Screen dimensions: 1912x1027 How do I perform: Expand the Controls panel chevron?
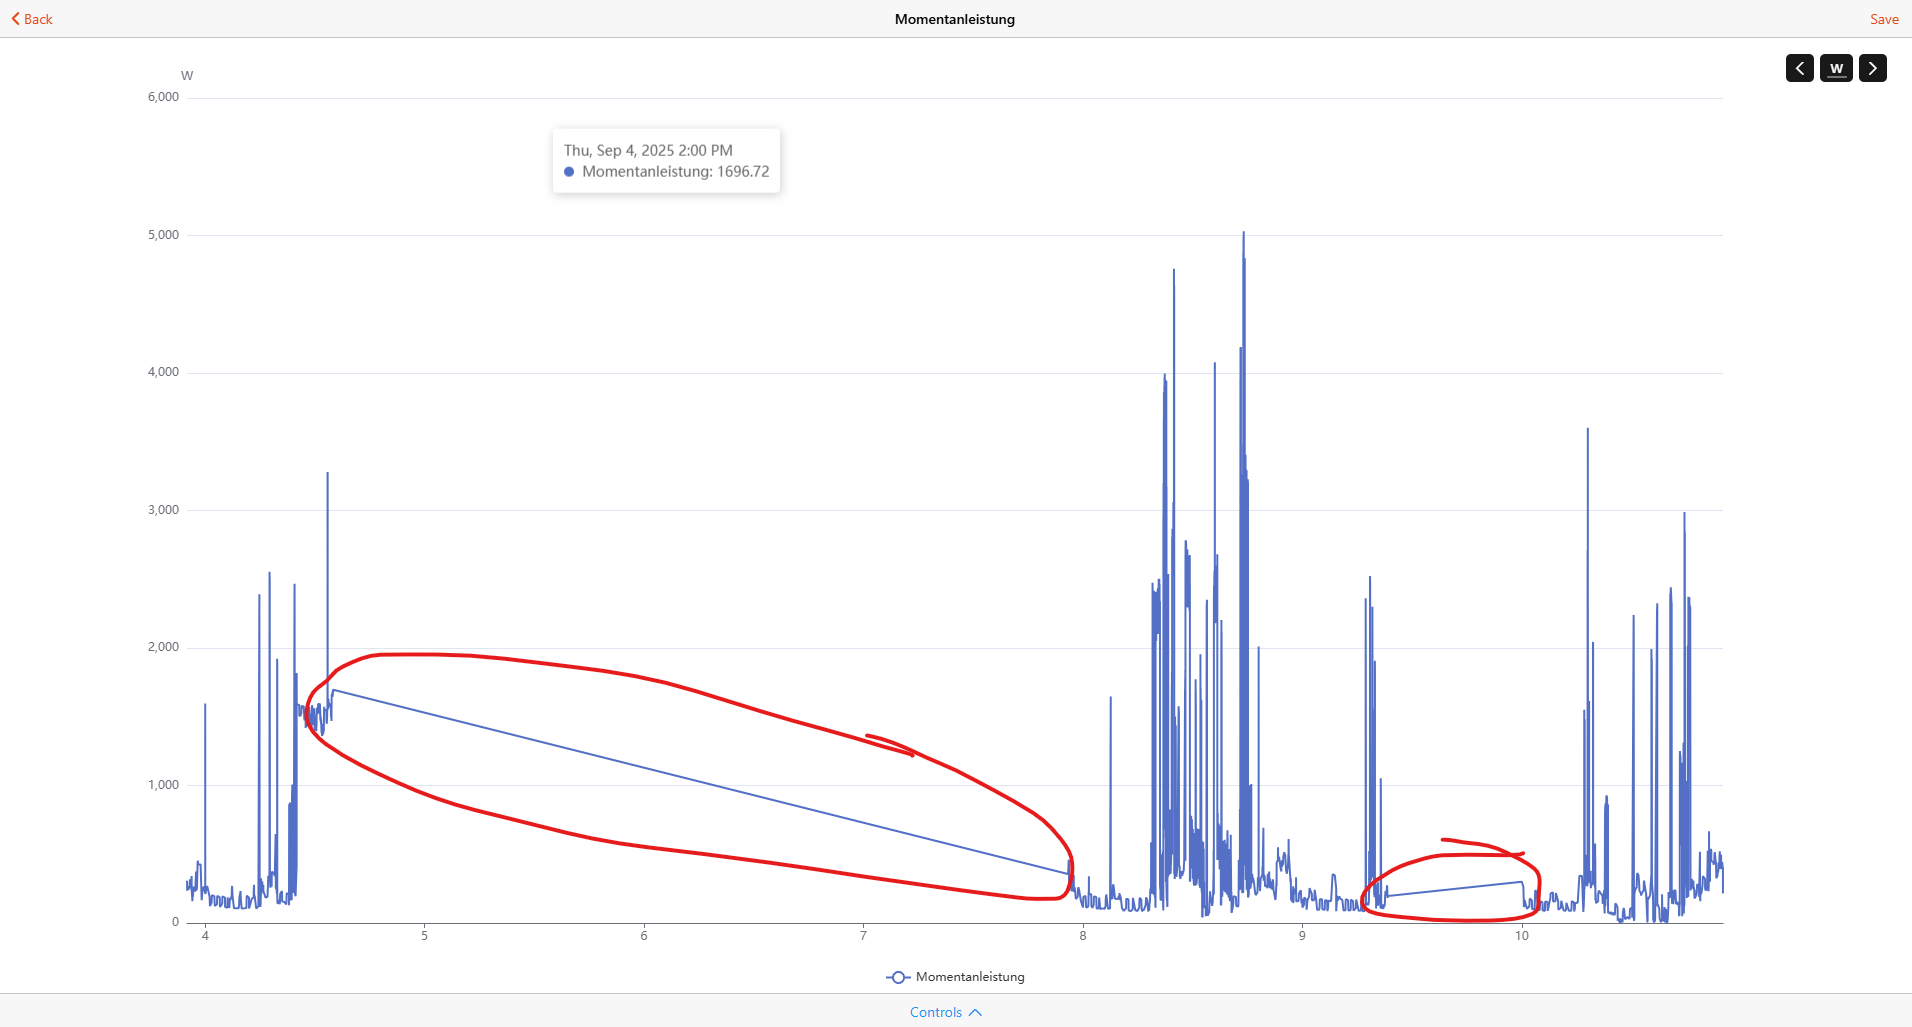click(x=975, y=1012)
